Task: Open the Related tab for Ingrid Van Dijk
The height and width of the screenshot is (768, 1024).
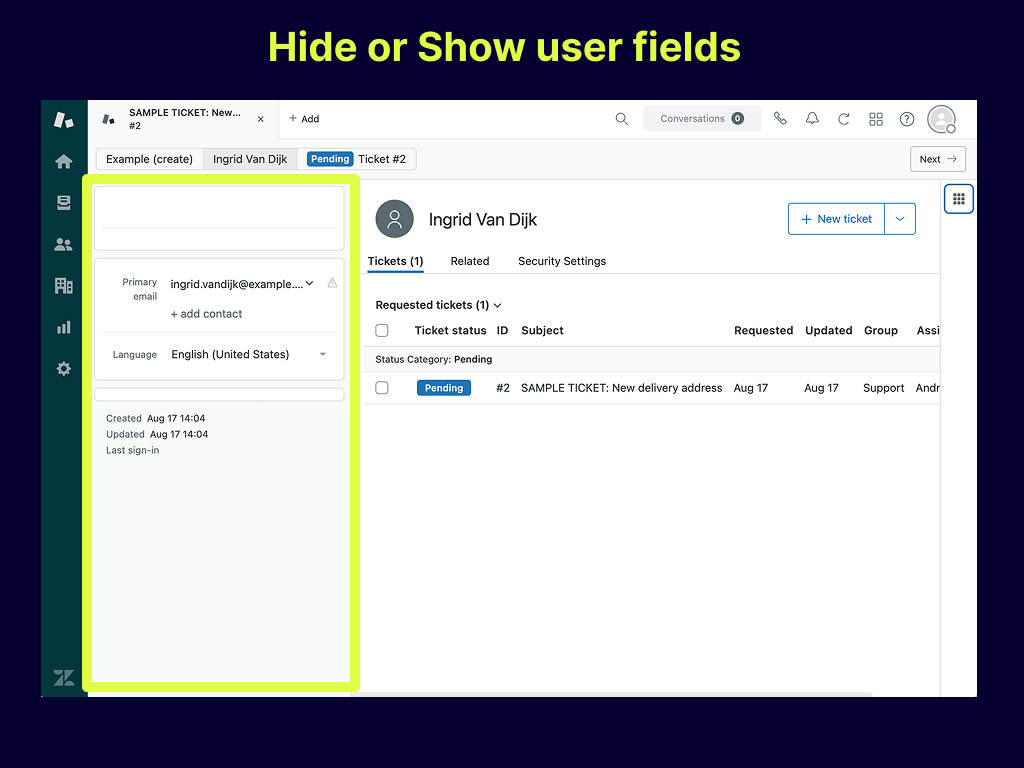Action: tap(469, 261)
